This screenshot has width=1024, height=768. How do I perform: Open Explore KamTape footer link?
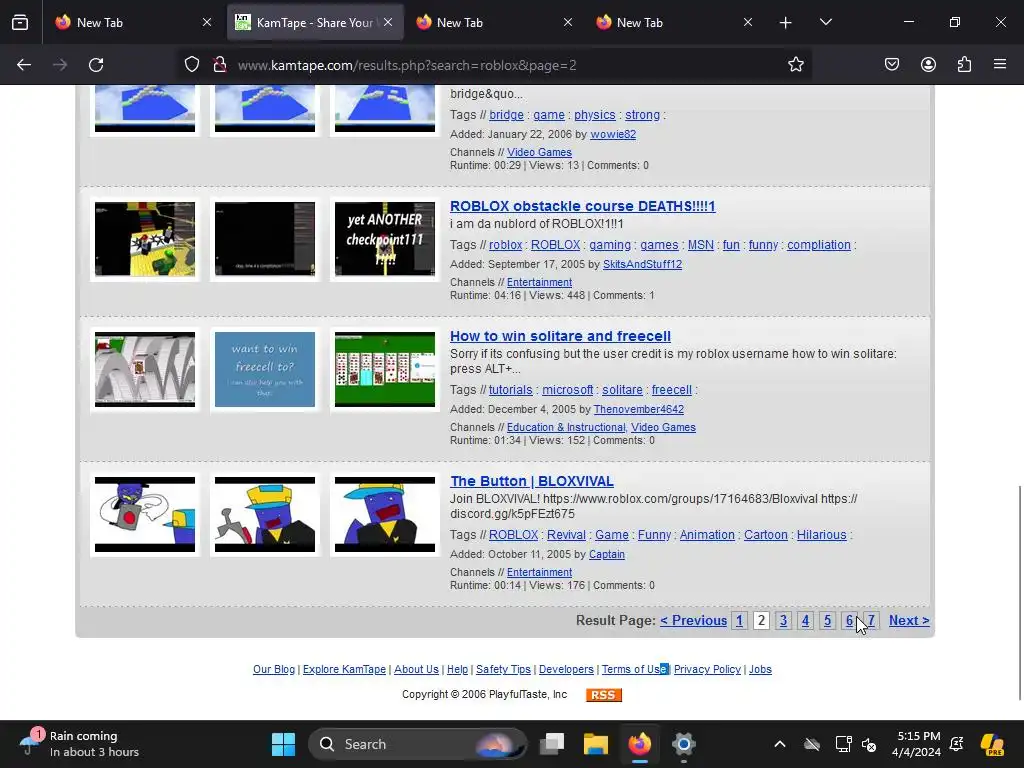344,669
